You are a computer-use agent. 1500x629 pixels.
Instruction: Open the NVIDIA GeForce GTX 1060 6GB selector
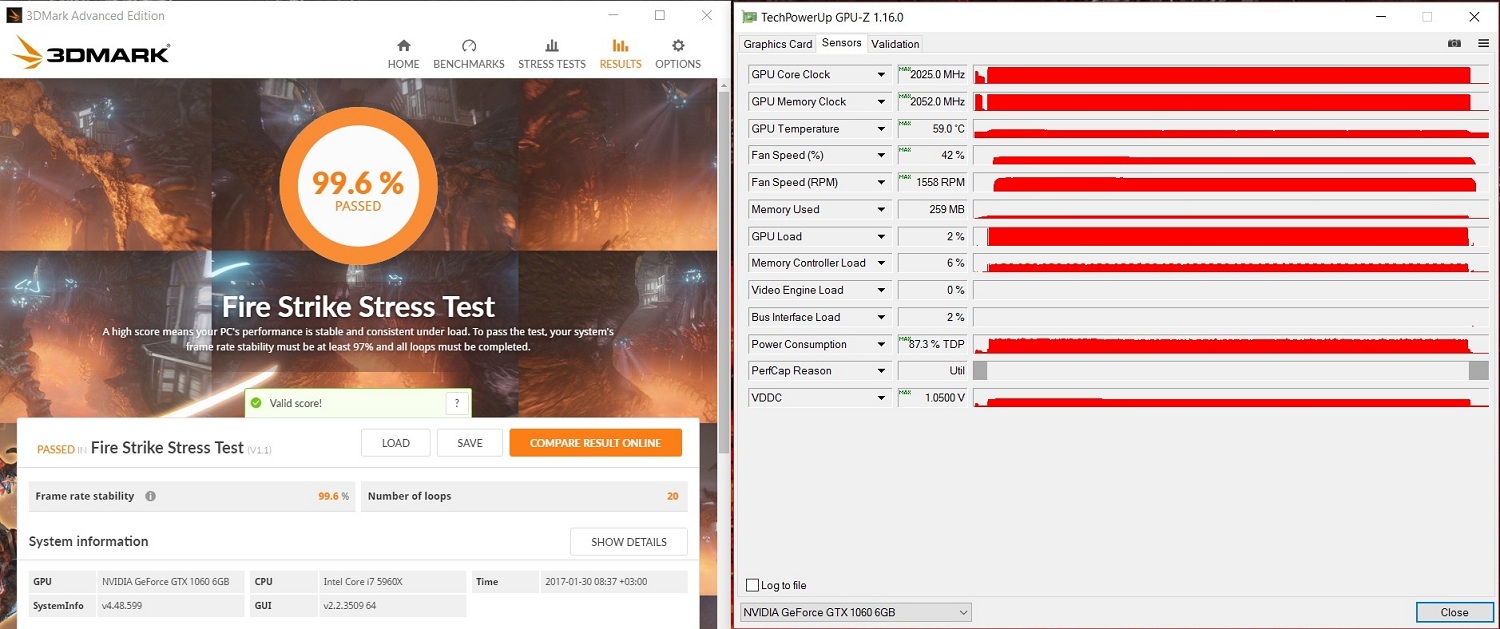coord(855,612)
